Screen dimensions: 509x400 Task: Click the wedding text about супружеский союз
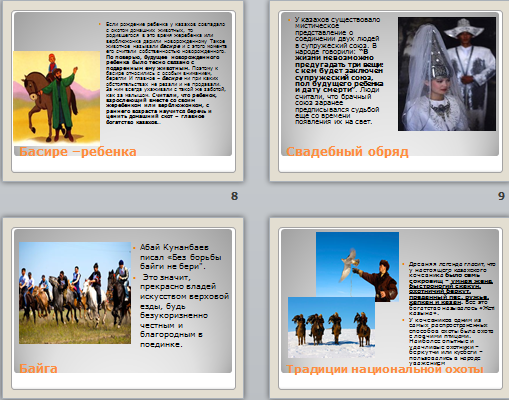click(x=339, y=71)
